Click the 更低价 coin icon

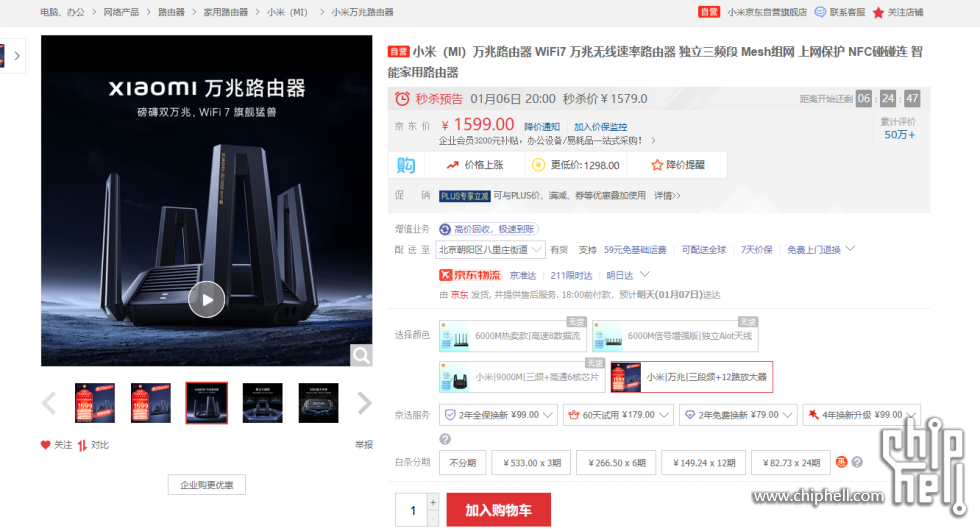coord(538,165)
